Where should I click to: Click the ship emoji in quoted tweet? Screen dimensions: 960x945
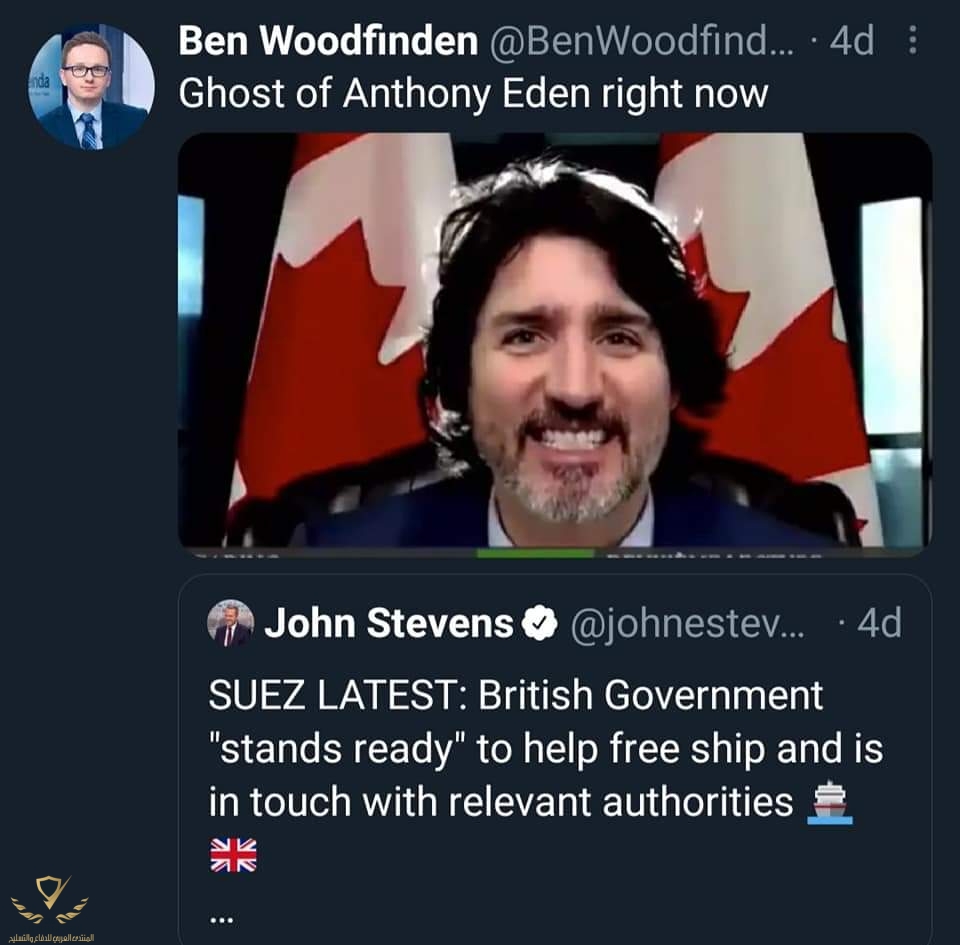(831, 803)
